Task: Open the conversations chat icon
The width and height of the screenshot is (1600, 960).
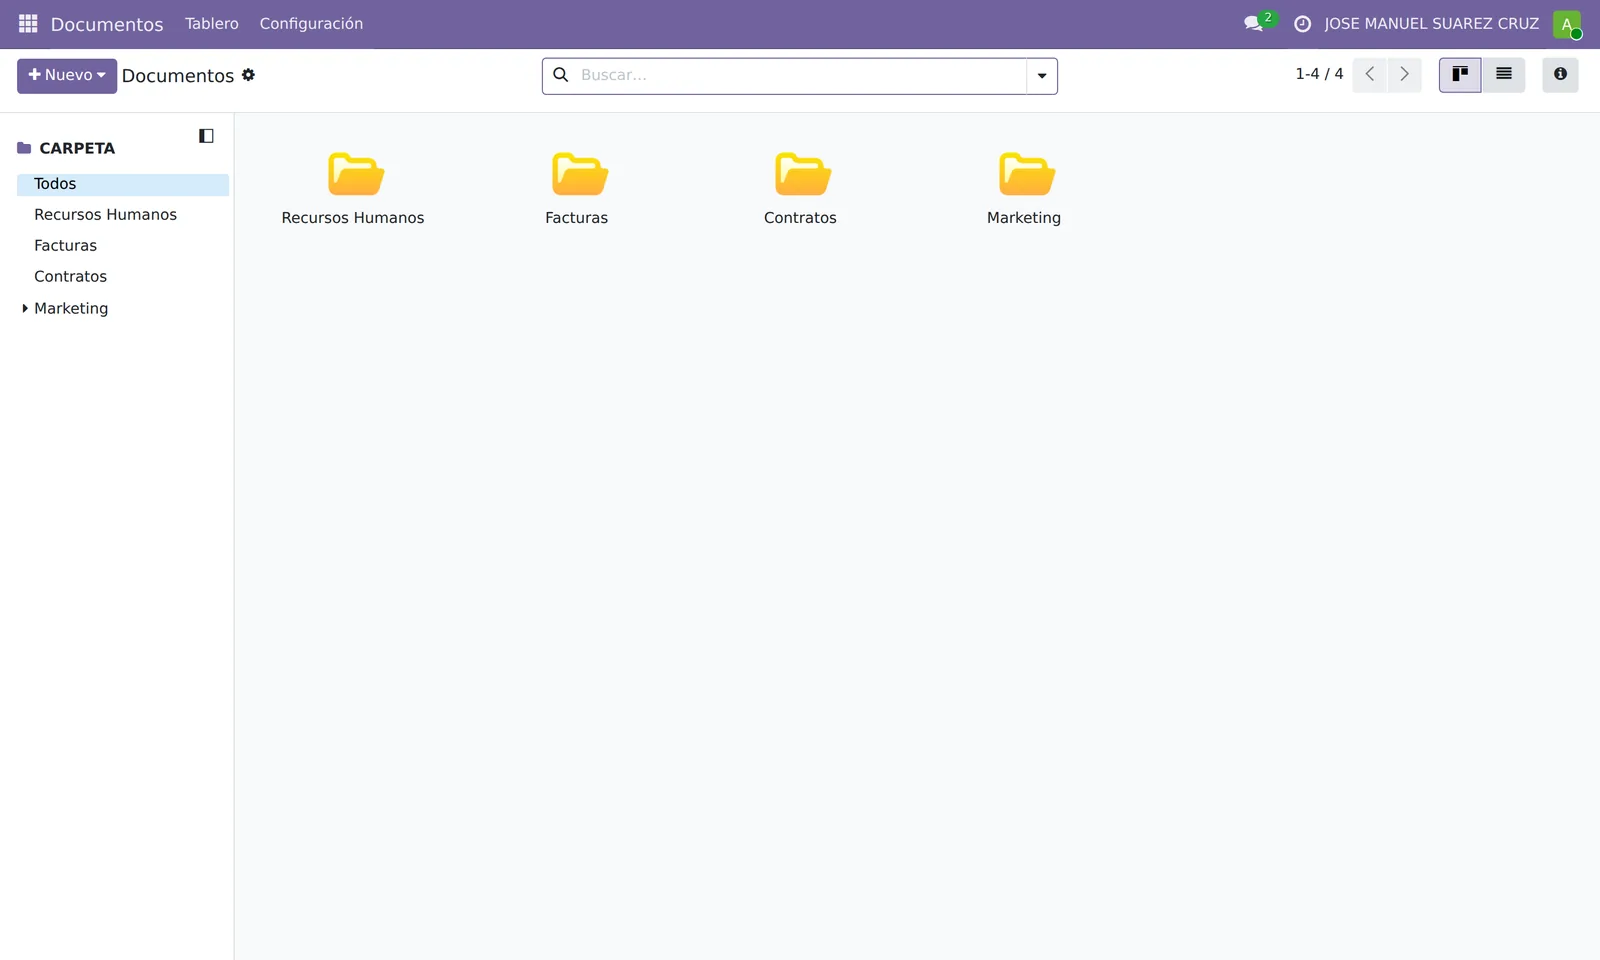Action: click(1254, 23)
